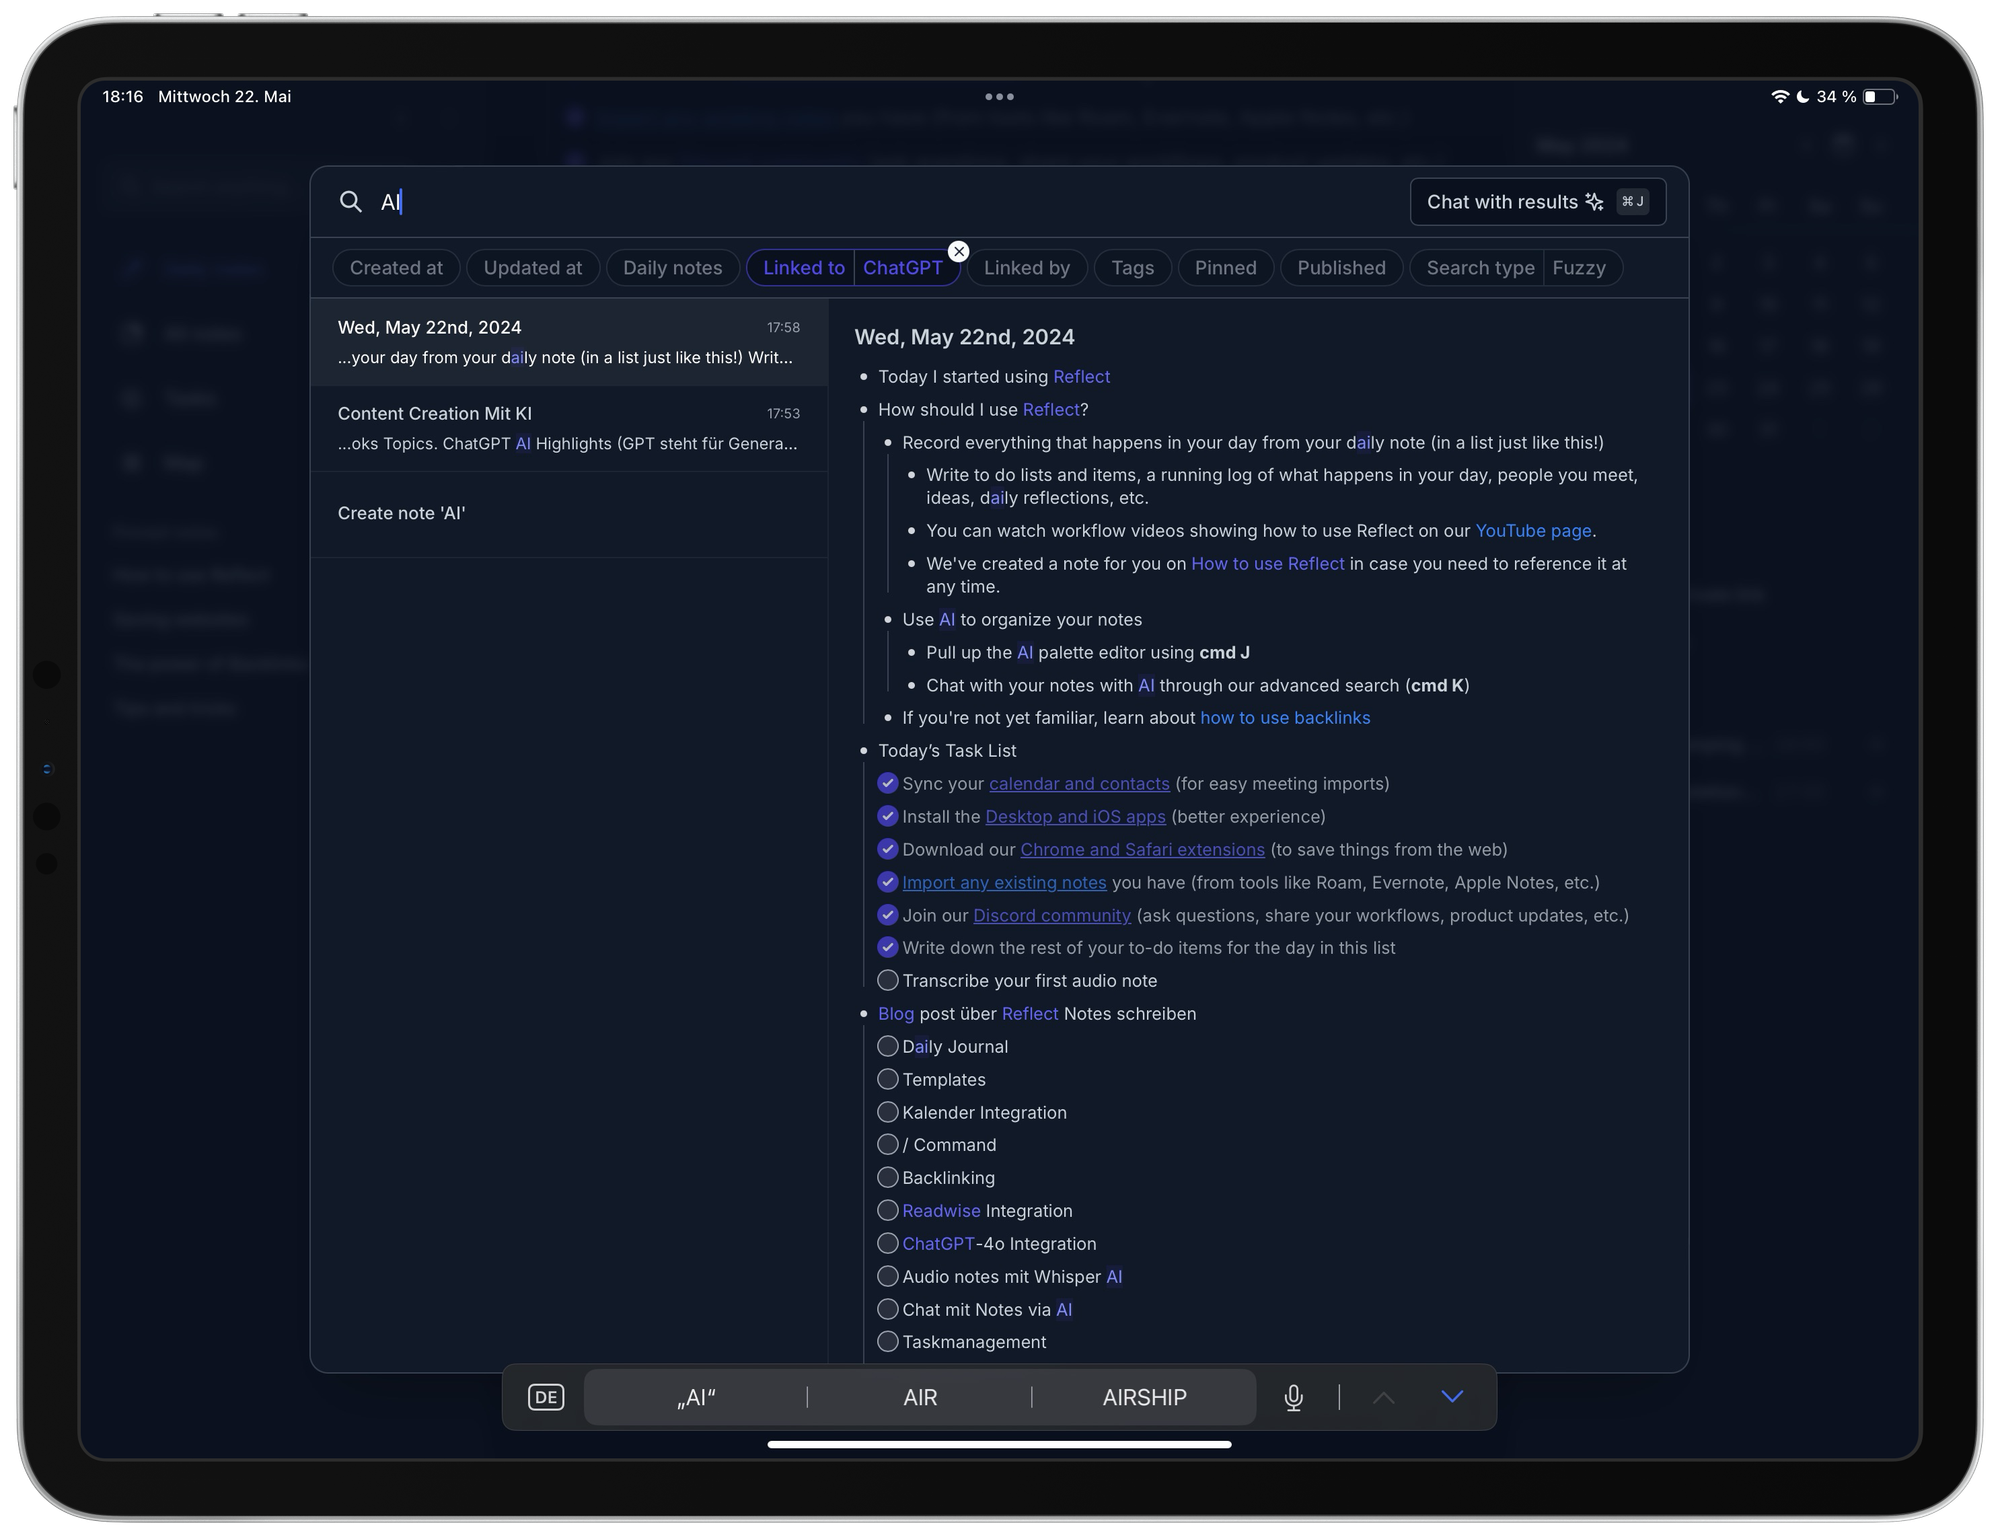Uncheck Join our Discord community task
Image resolution: width=2000 pixels, height=1539 pixels.
click(887, 915)
